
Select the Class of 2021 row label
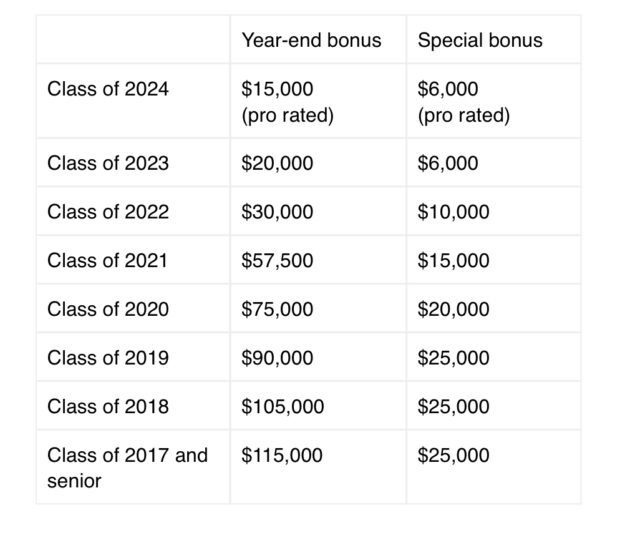(x=107, y=260)
